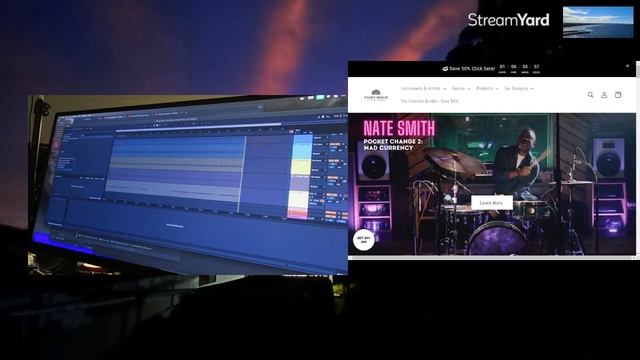640x360 pixels.
Task: Select the seascape thumbnail beside StreamYard logo
Action: click(598, 22)
